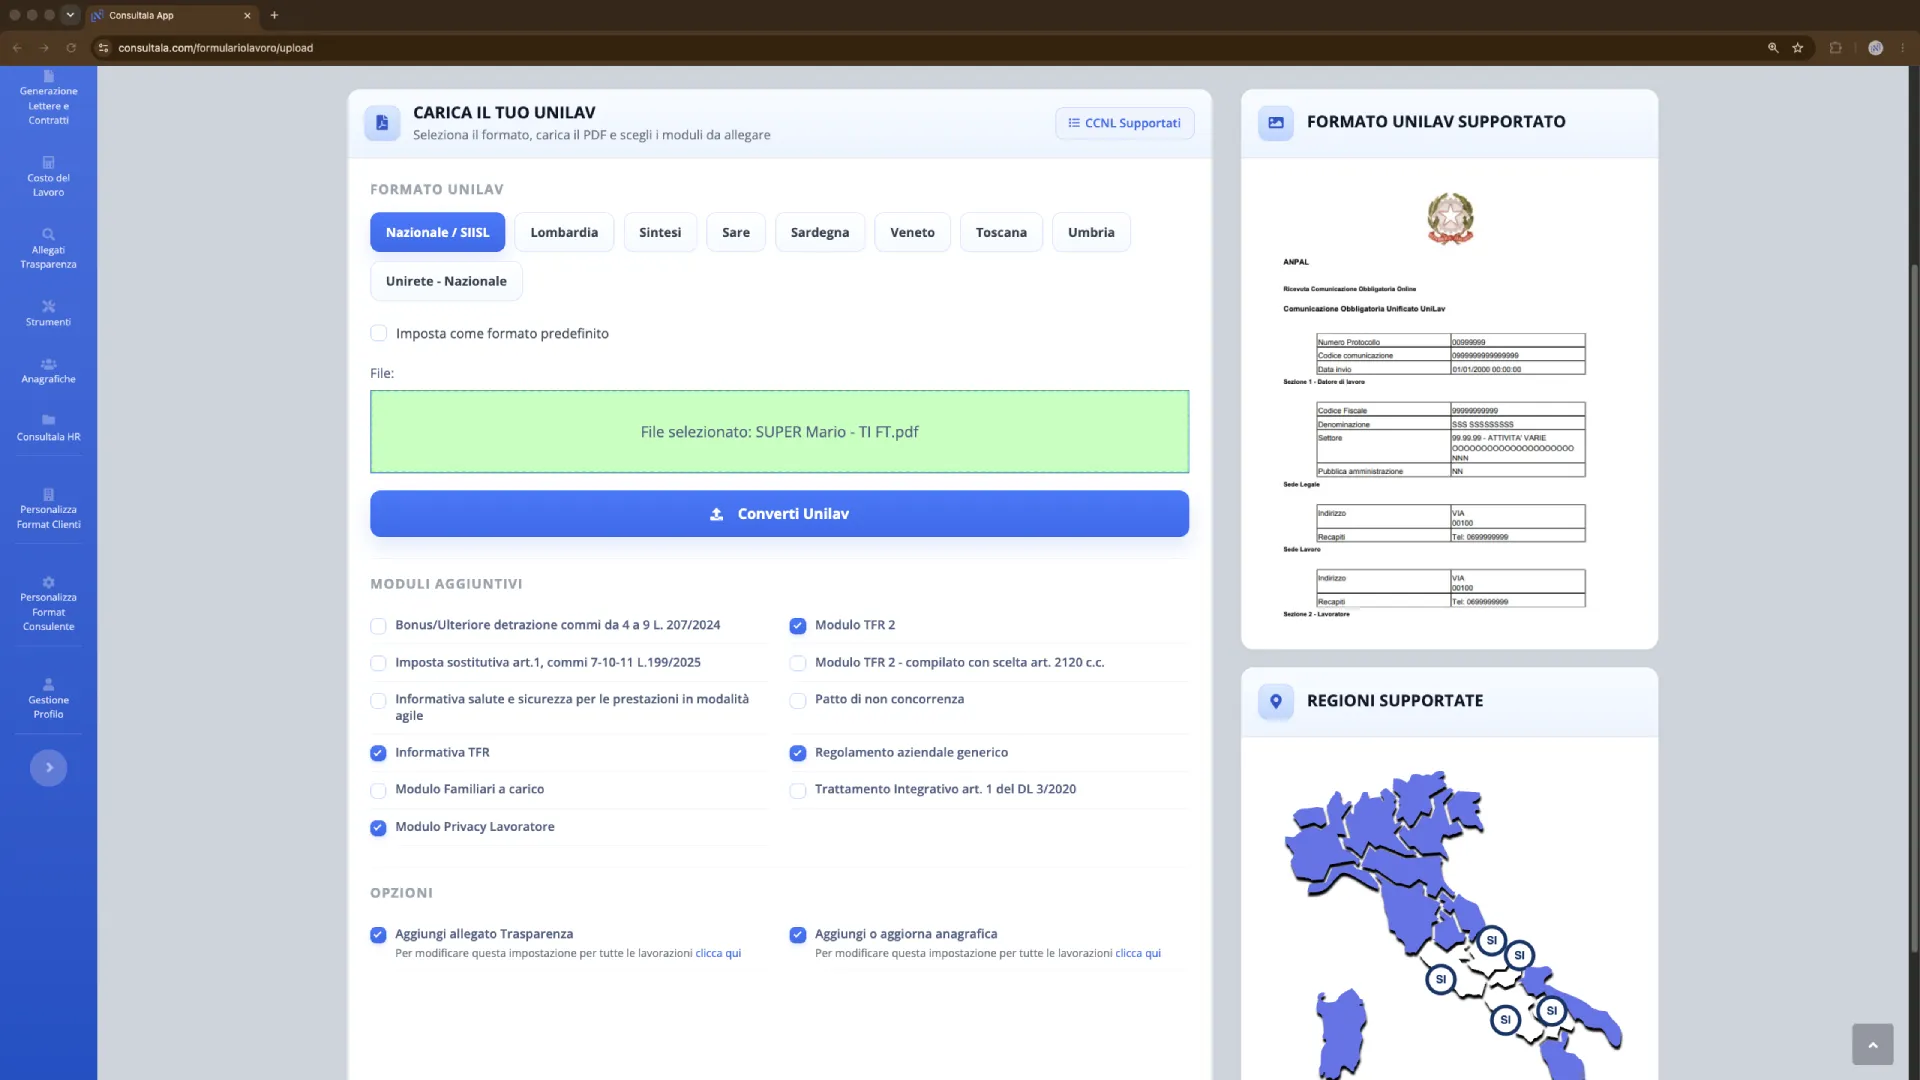Image resolution: width=1920 pixels, height=1080 pixels.
Task: Click the map pin icon beside Regioni Supportate
Action: pos(1276,701)
